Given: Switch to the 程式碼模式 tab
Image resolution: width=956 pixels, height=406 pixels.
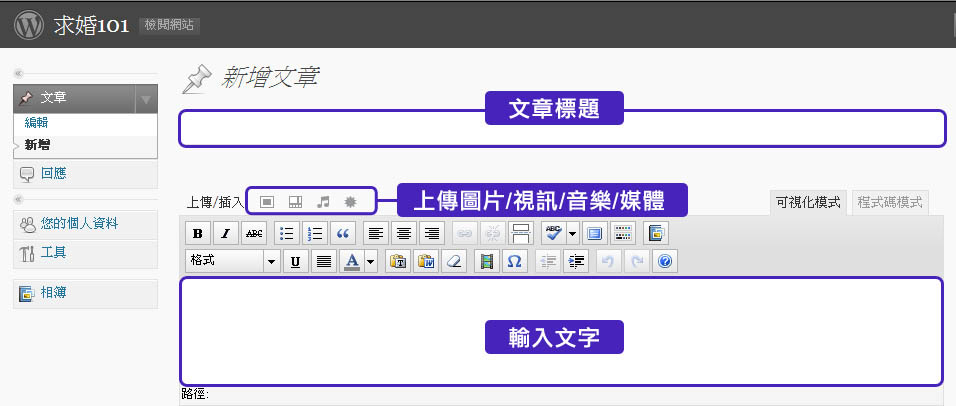Looking at the screenshot, I should click(x=890, y=201).
